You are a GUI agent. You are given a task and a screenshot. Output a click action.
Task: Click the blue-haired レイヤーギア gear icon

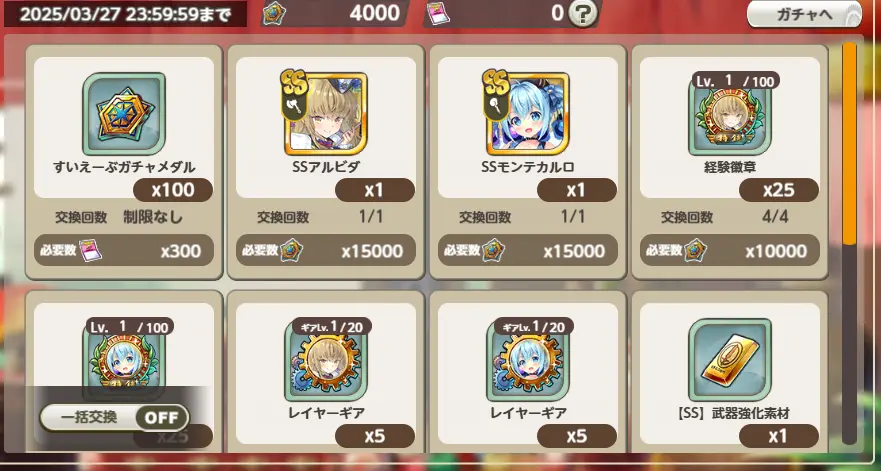pos(528,360)
